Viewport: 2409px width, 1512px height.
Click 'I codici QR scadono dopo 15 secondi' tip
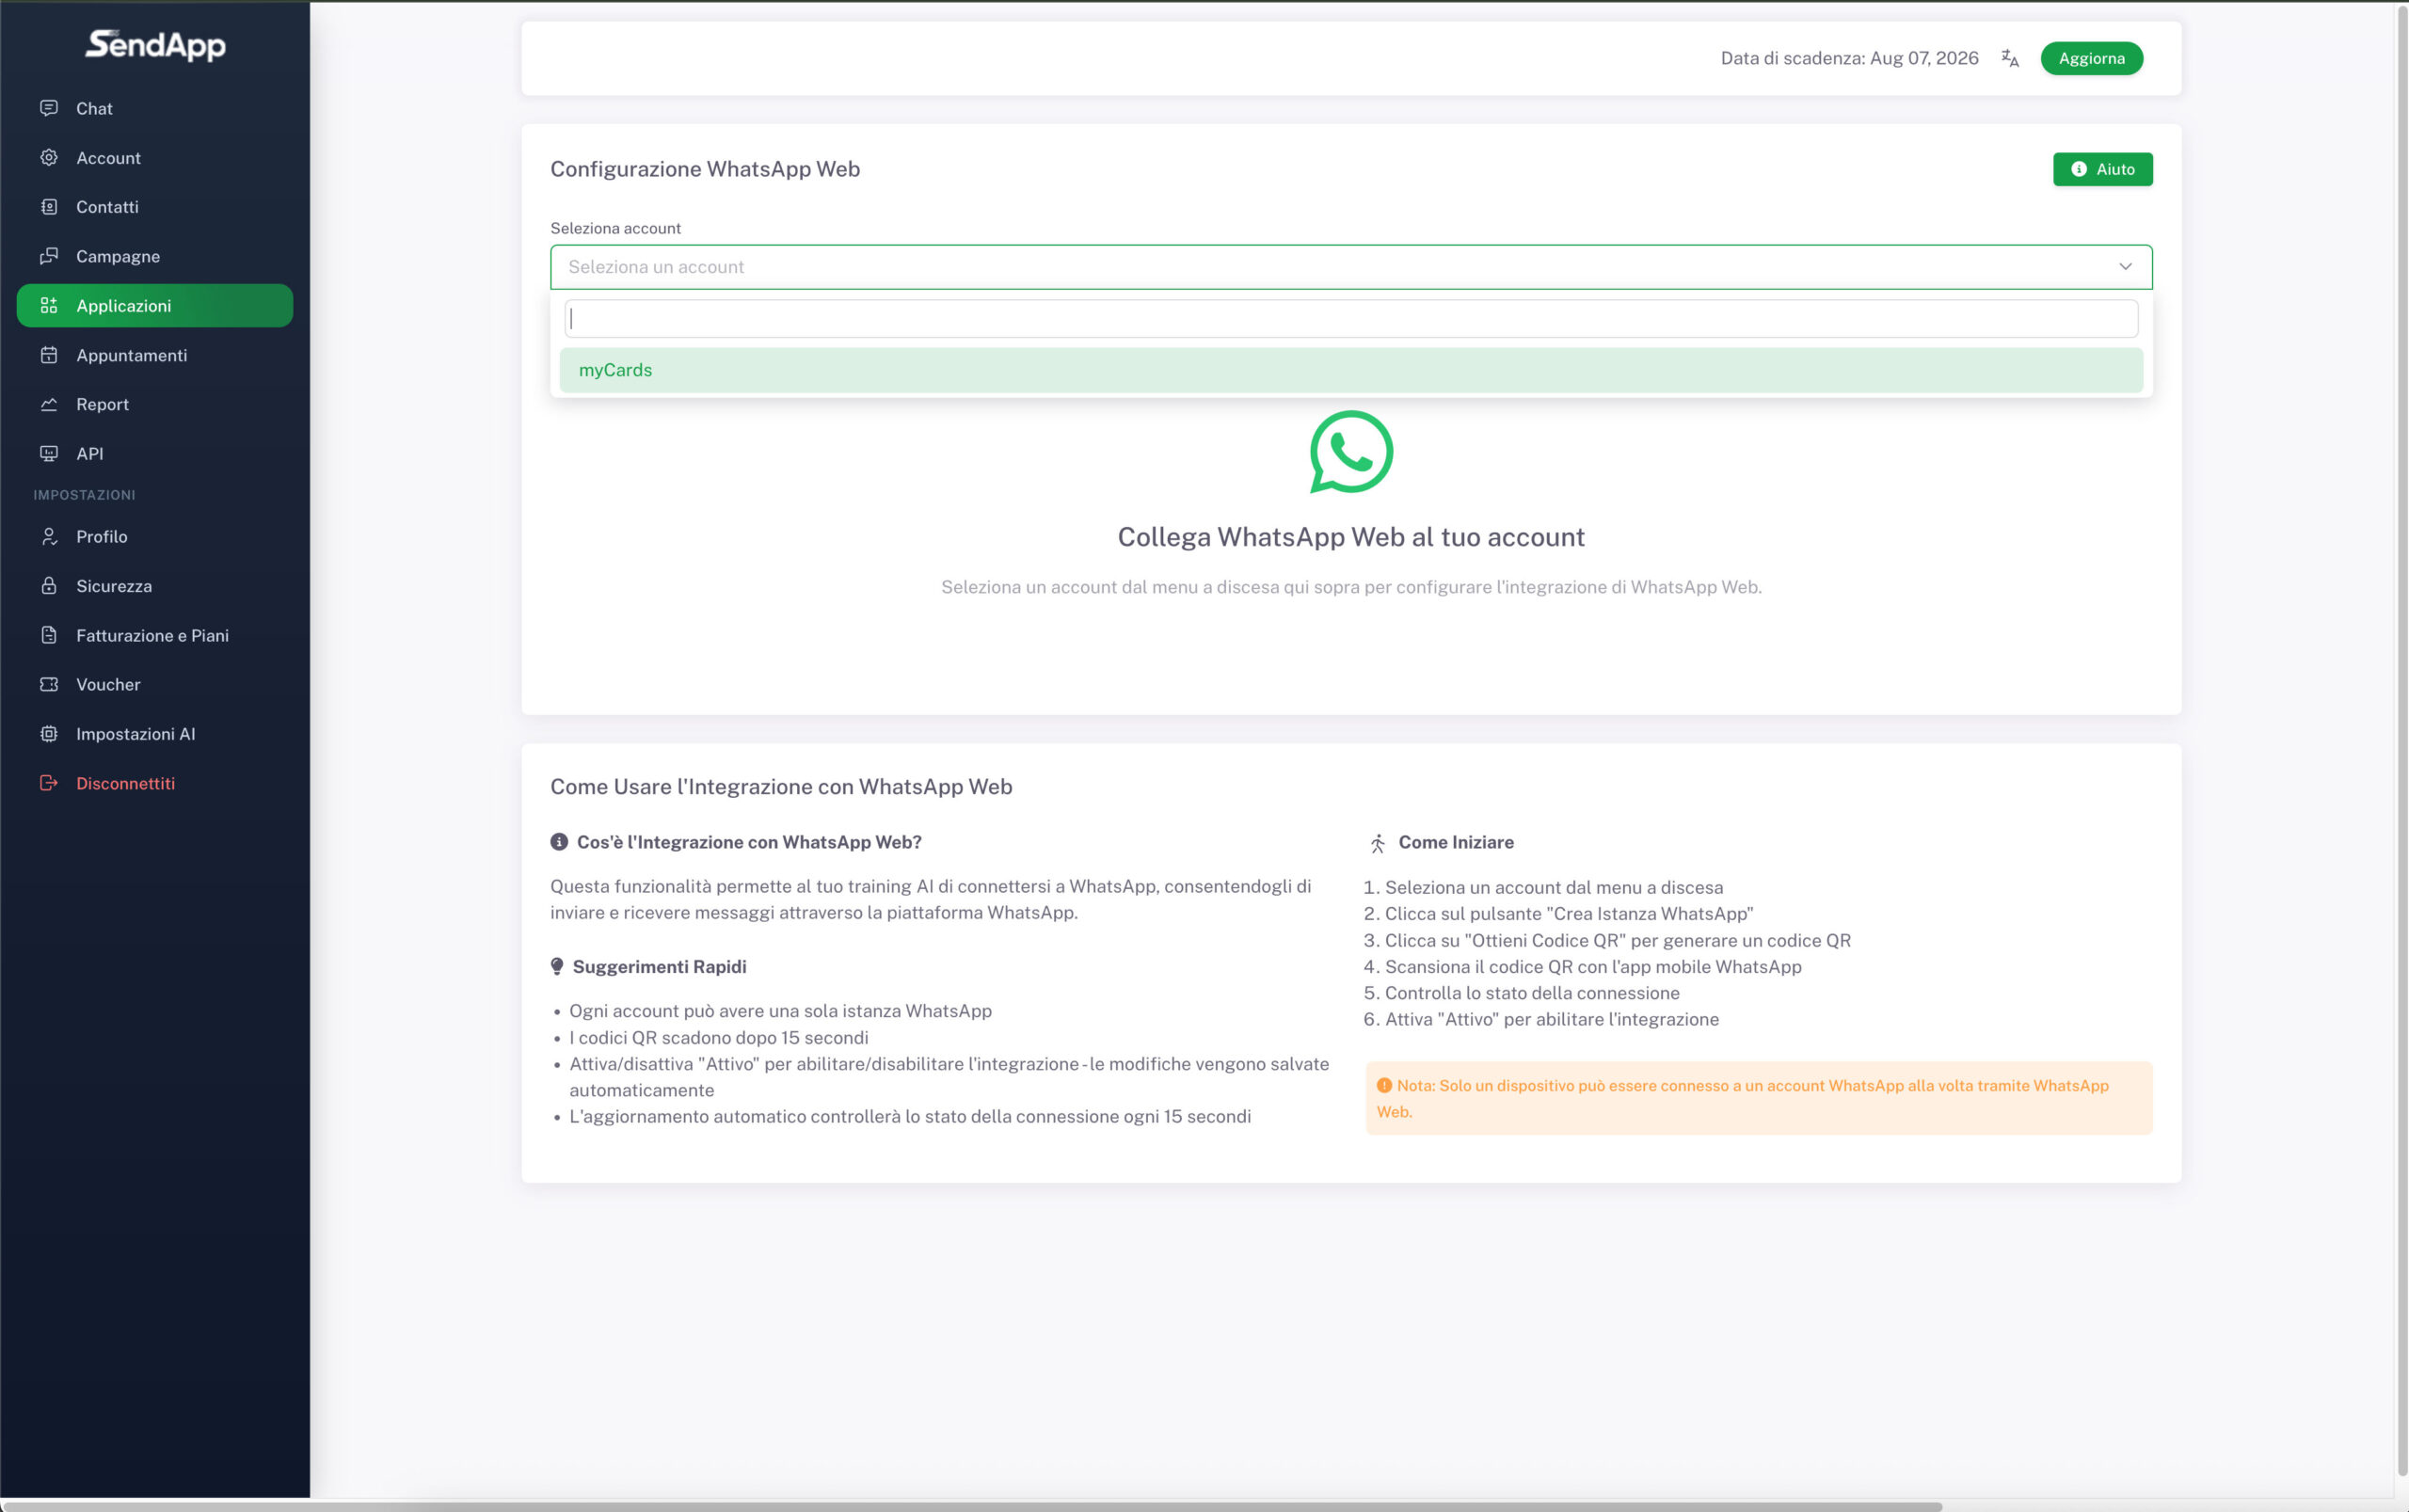click(x=718, y=1038)
